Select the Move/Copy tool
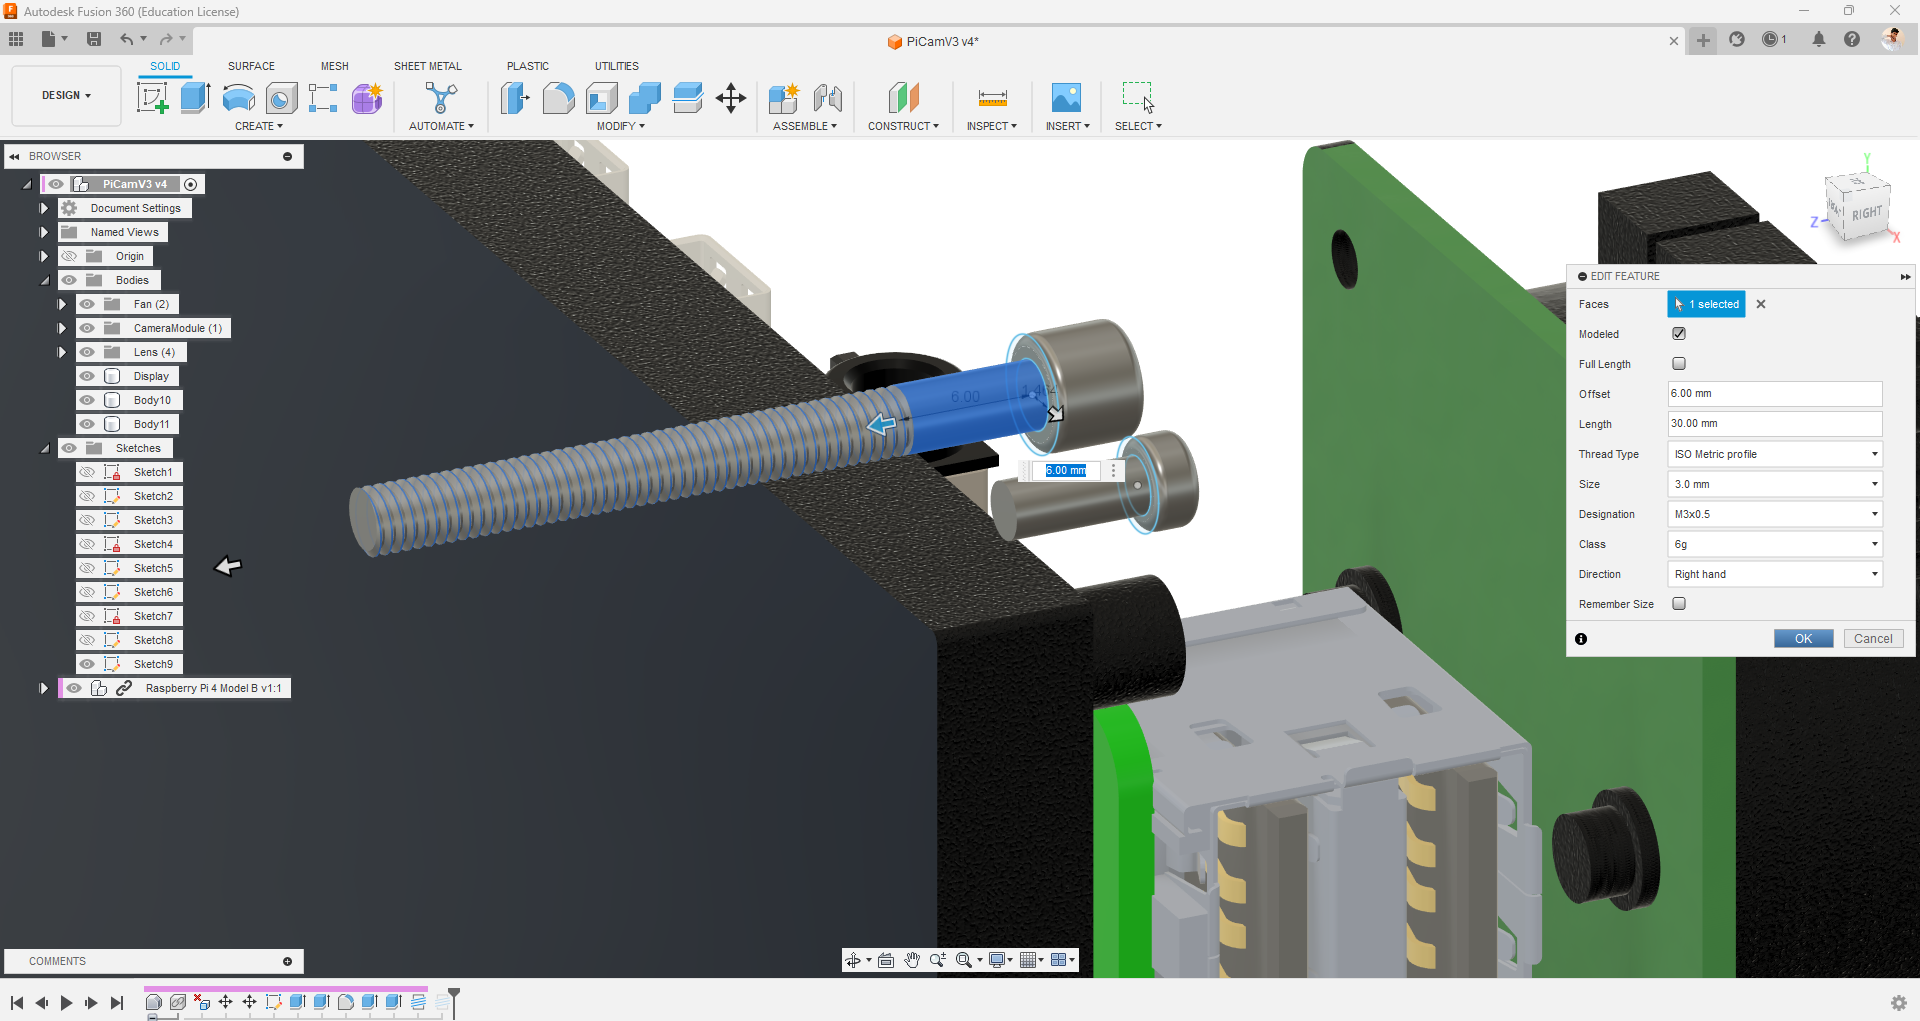 731,98
